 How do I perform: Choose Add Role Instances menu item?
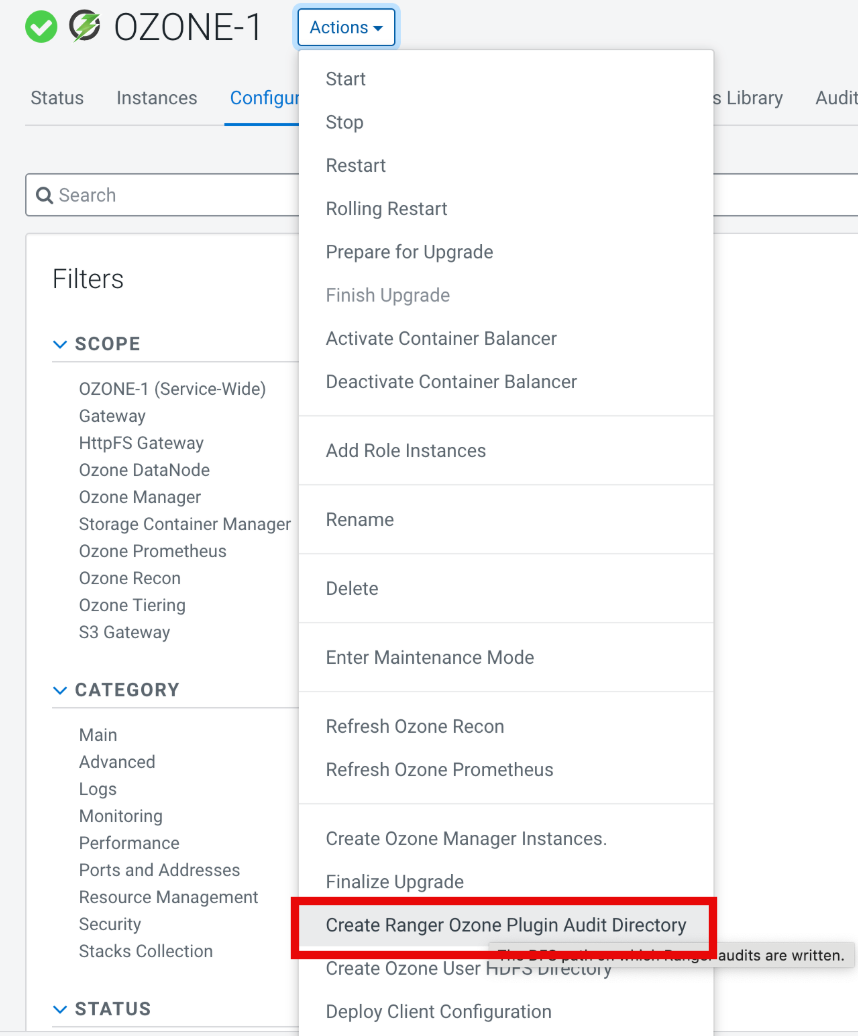[406, 451]
